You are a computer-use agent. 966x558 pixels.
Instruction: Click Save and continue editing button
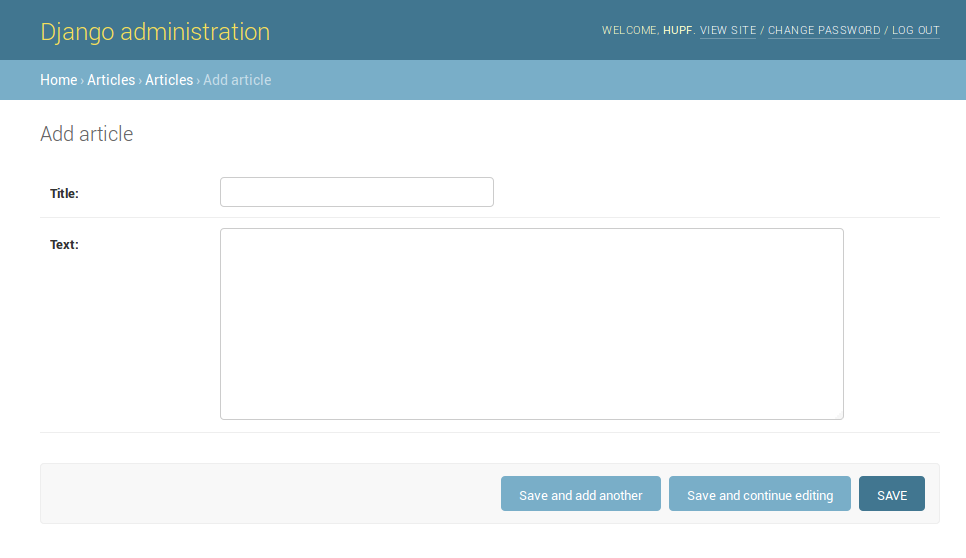pos(760,493)
